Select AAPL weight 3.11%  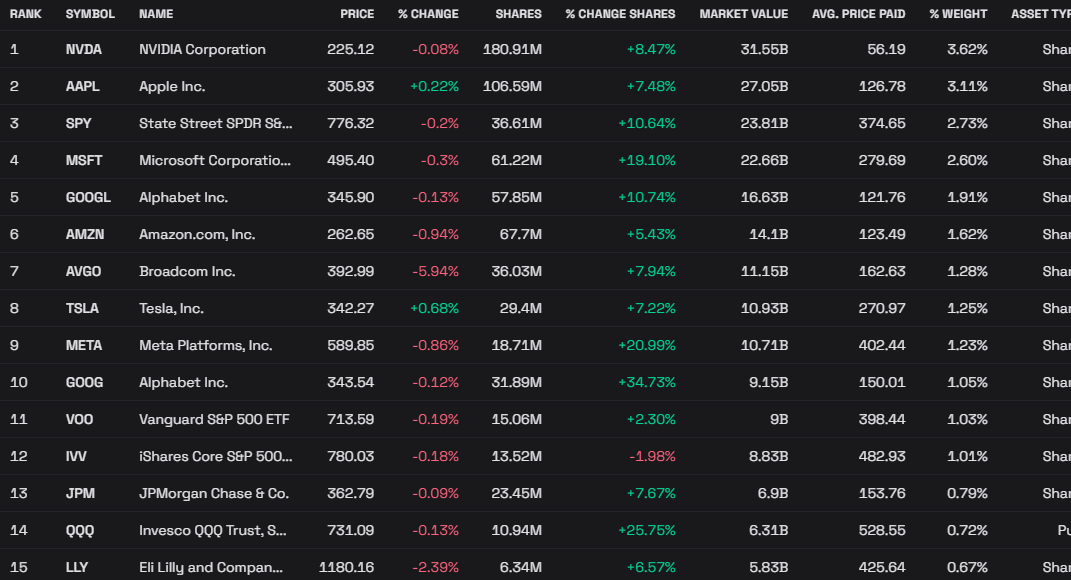tap(967, 86)
